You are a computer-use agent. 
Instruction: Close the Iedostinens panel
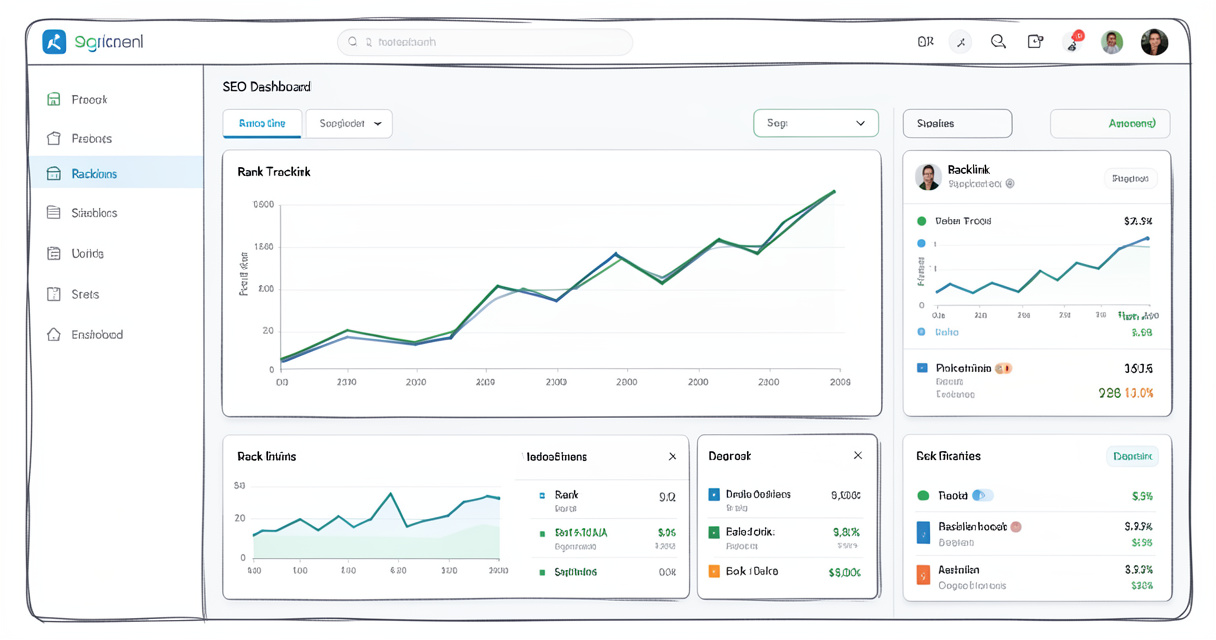tap(672, 456)
